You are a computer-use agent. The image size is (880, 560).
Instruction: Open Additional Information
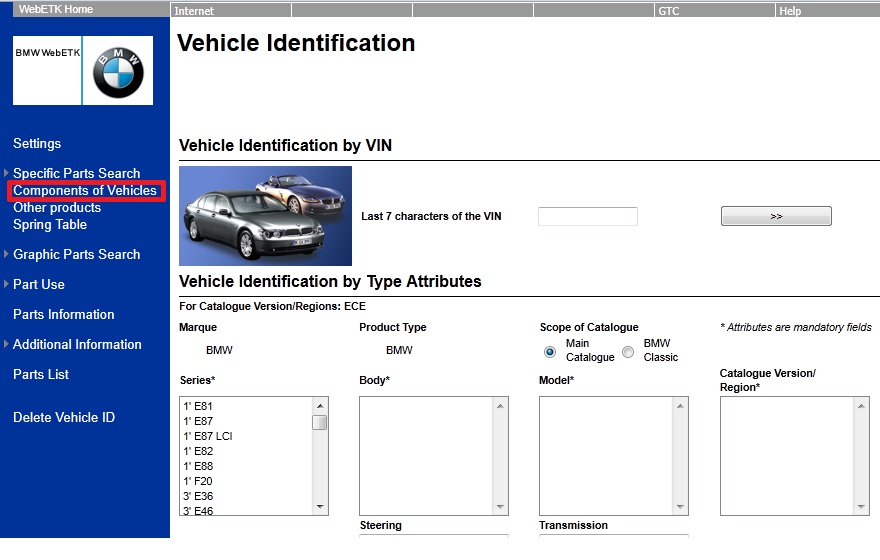(77, 345)
